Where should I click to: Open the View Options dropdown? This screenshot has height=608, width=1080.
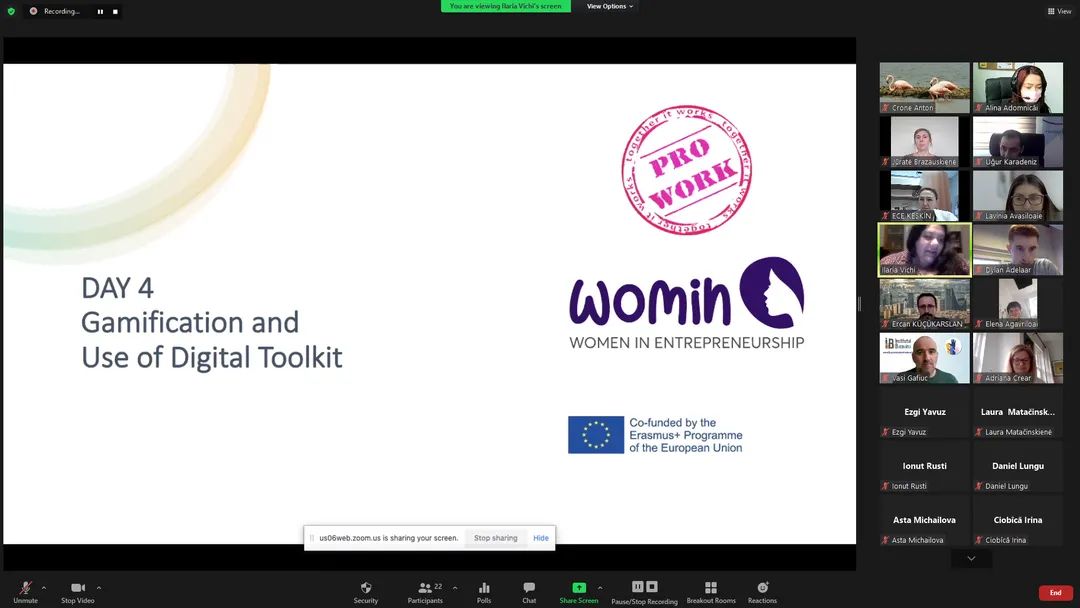click(610, 6)
